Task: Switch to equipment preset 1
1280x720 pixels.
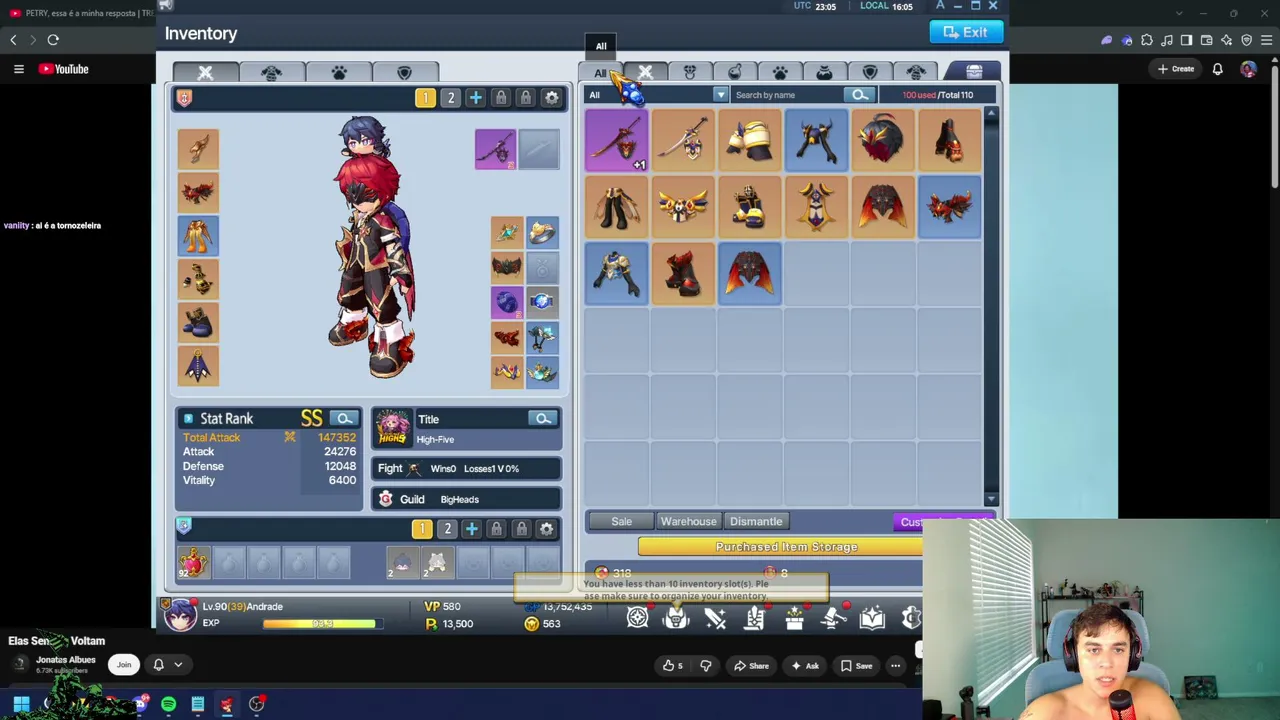Action: click(x=425, y=97)
